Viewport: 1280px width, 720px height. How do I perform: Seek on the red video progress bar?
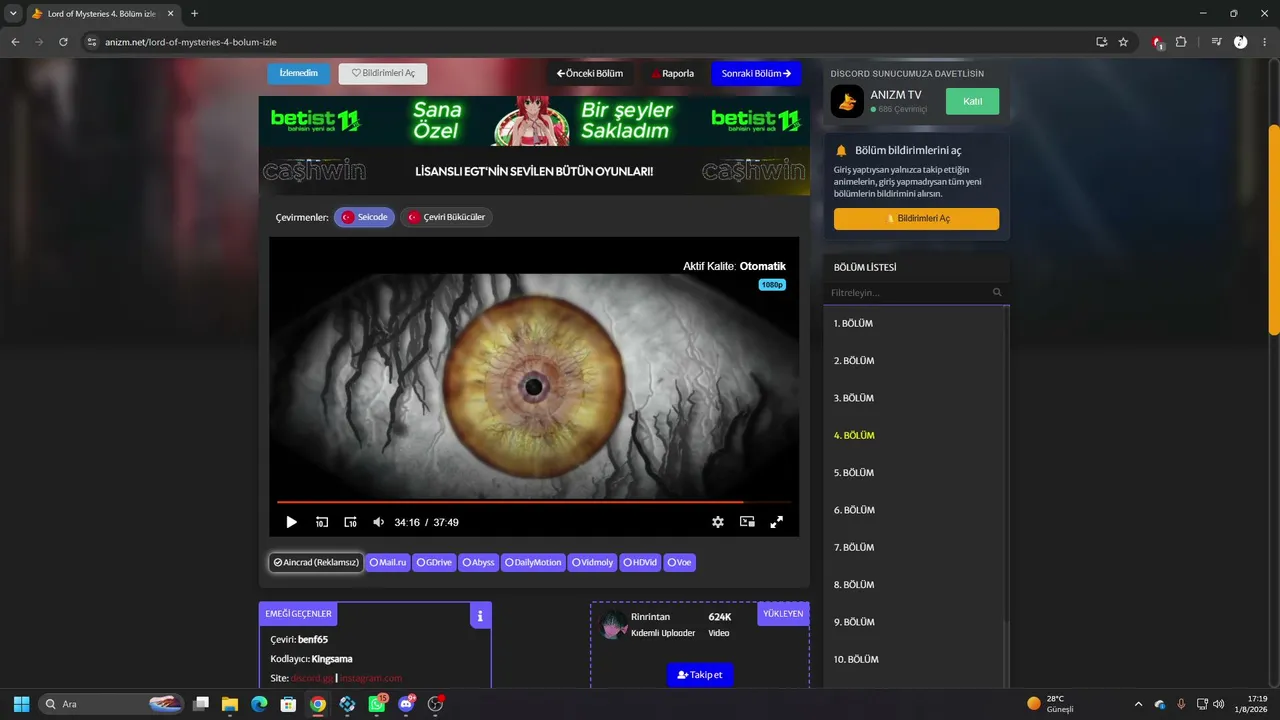534,502
